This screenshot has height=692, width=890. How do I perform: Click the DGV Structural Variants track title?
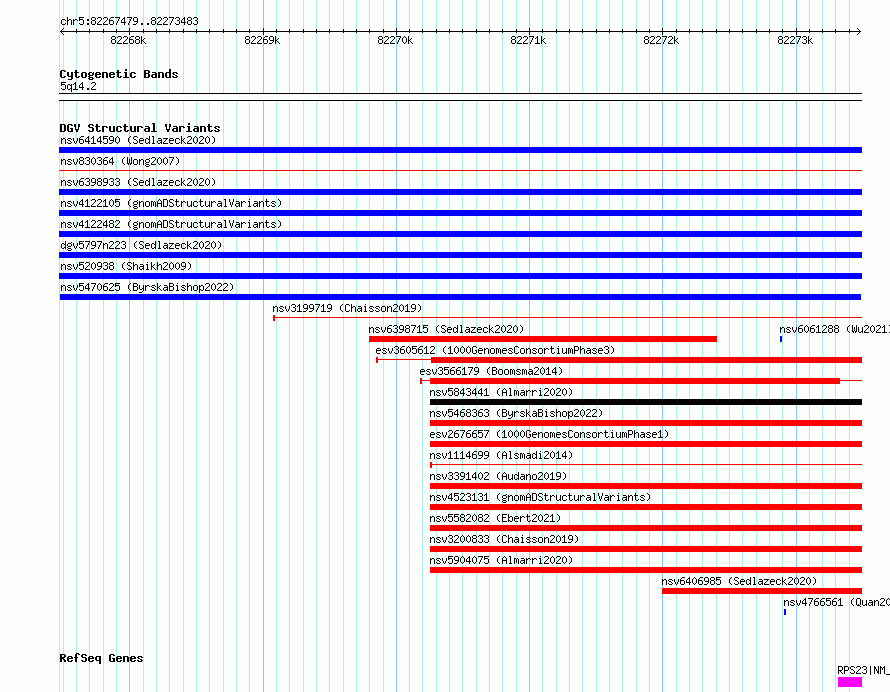[x=140, y=128]
